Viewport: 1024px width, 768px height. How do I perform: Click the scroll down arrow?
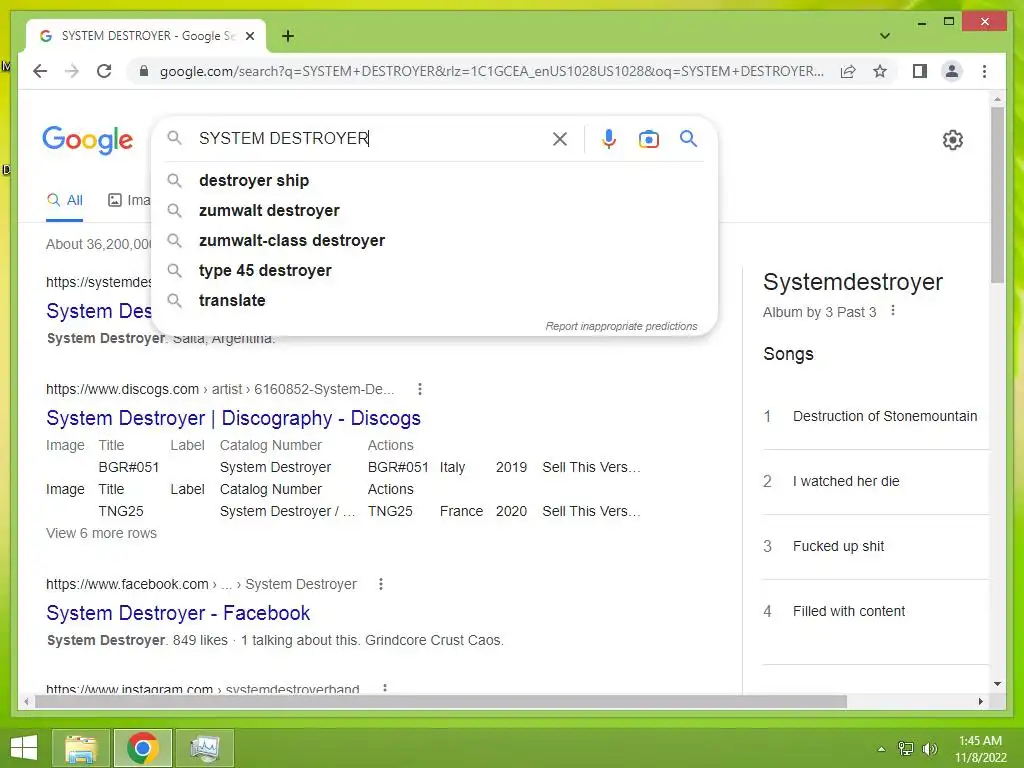(x=997, y=684)
